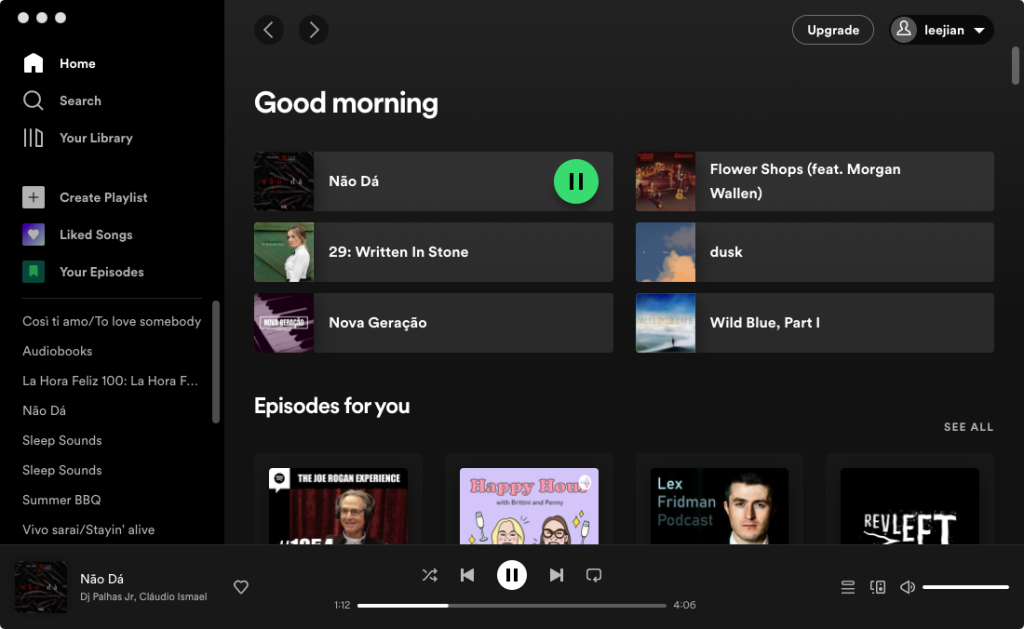1024x629 pixels.
Task: Go to previous track
Action: 467,575
